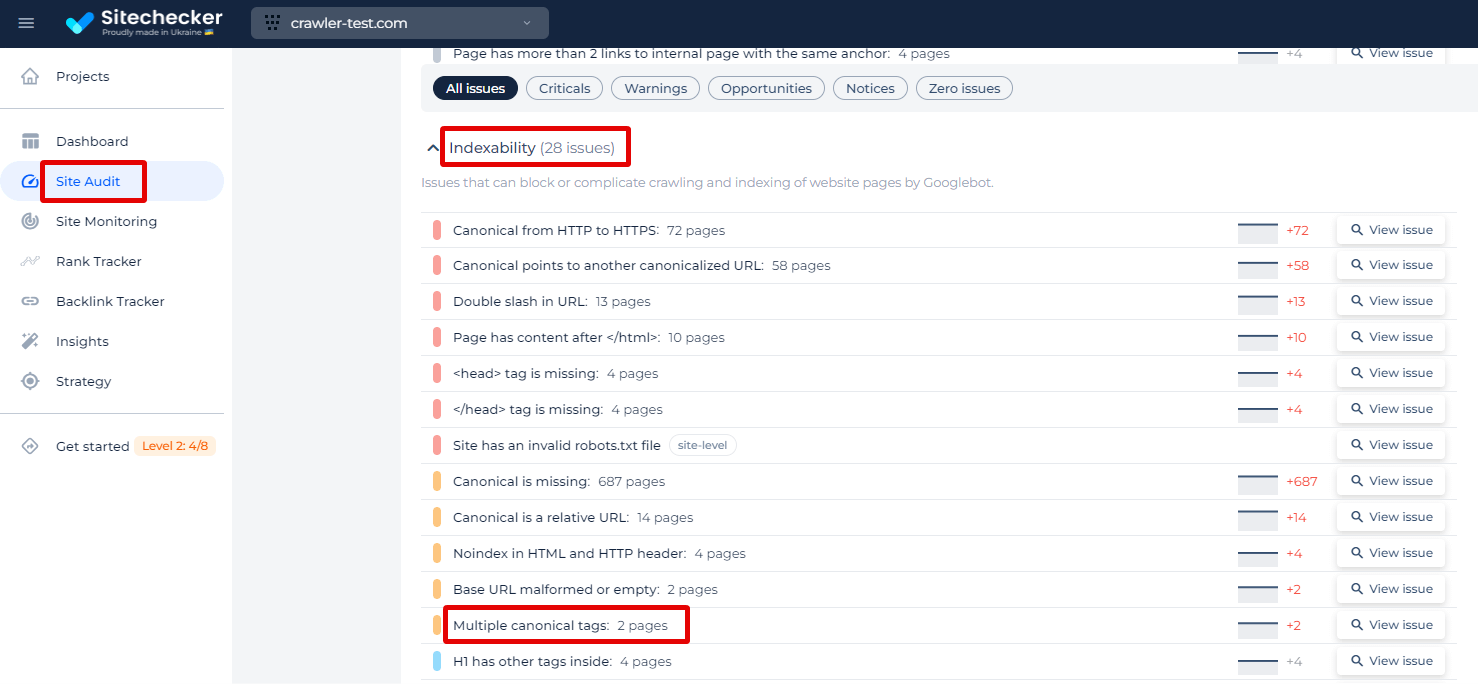Click 'Site has an invalid robots.txt file' text
Viewport: 1479px width, 684px height.
tap(557, 445)
